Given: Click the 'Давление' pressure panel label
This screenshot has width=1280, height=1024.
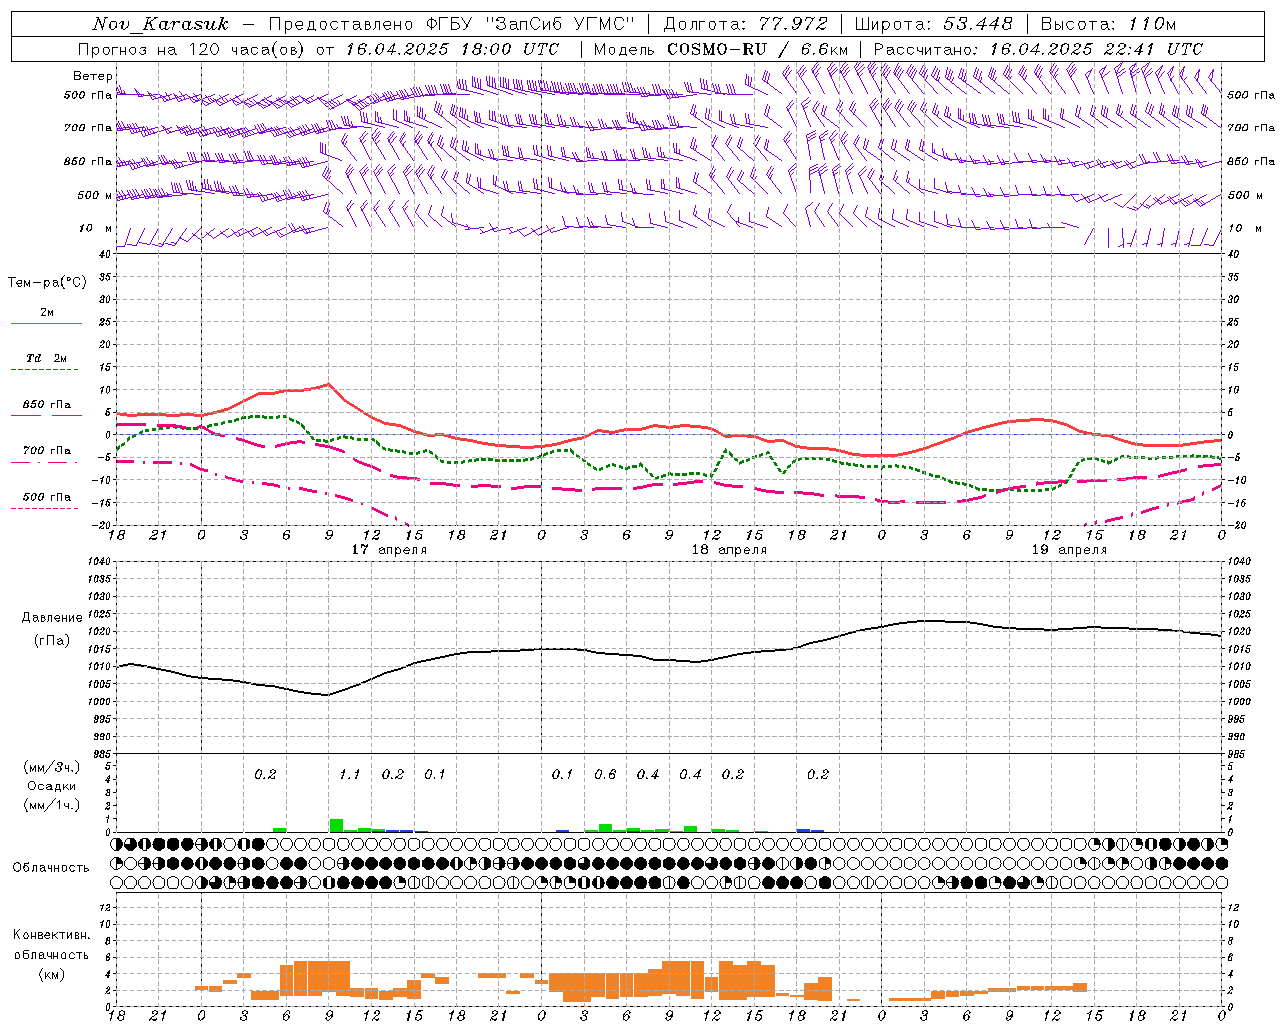Looking at the screenshot, I should 52,618.
